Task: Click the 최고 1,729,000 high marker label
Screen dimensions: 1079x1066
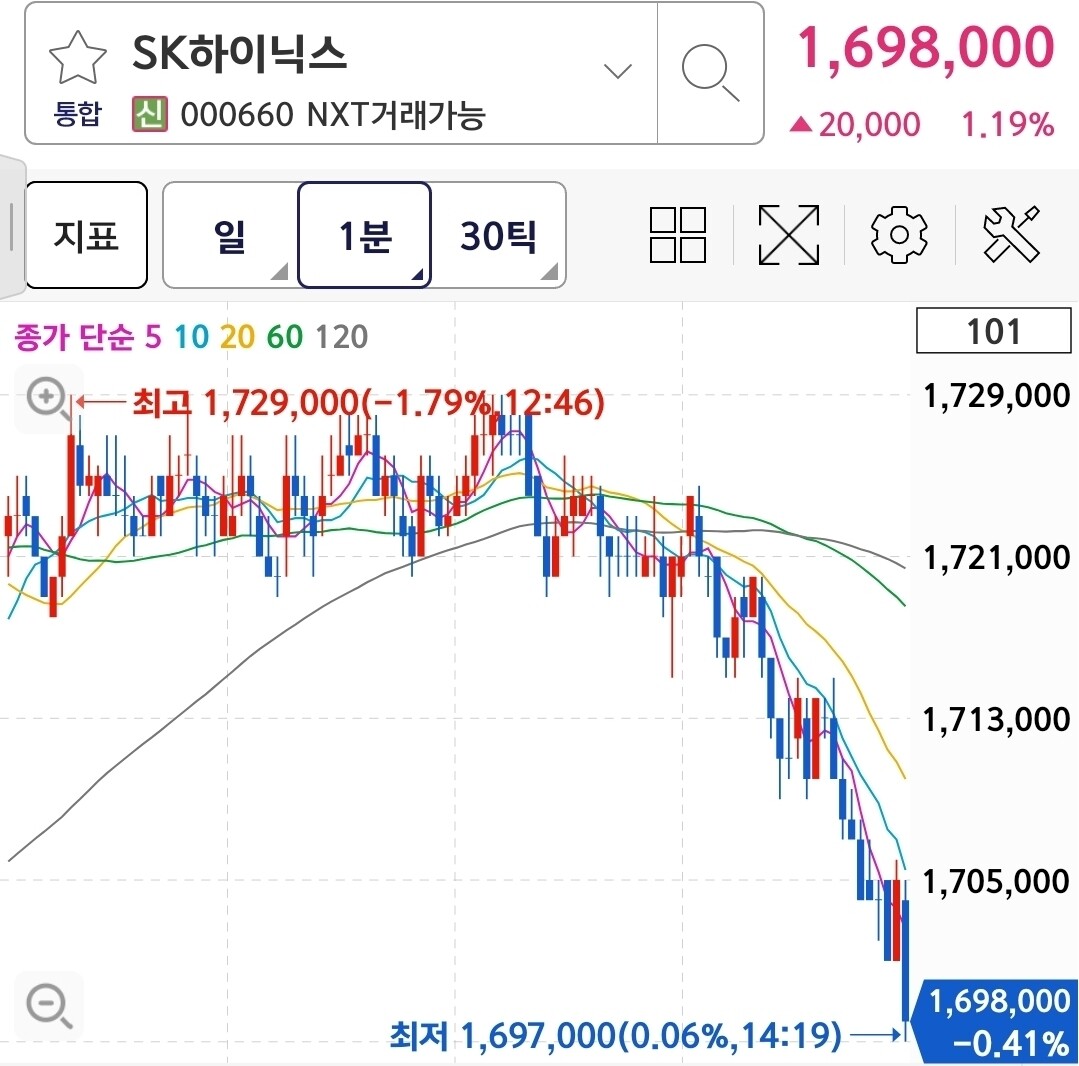Action: 368,403
